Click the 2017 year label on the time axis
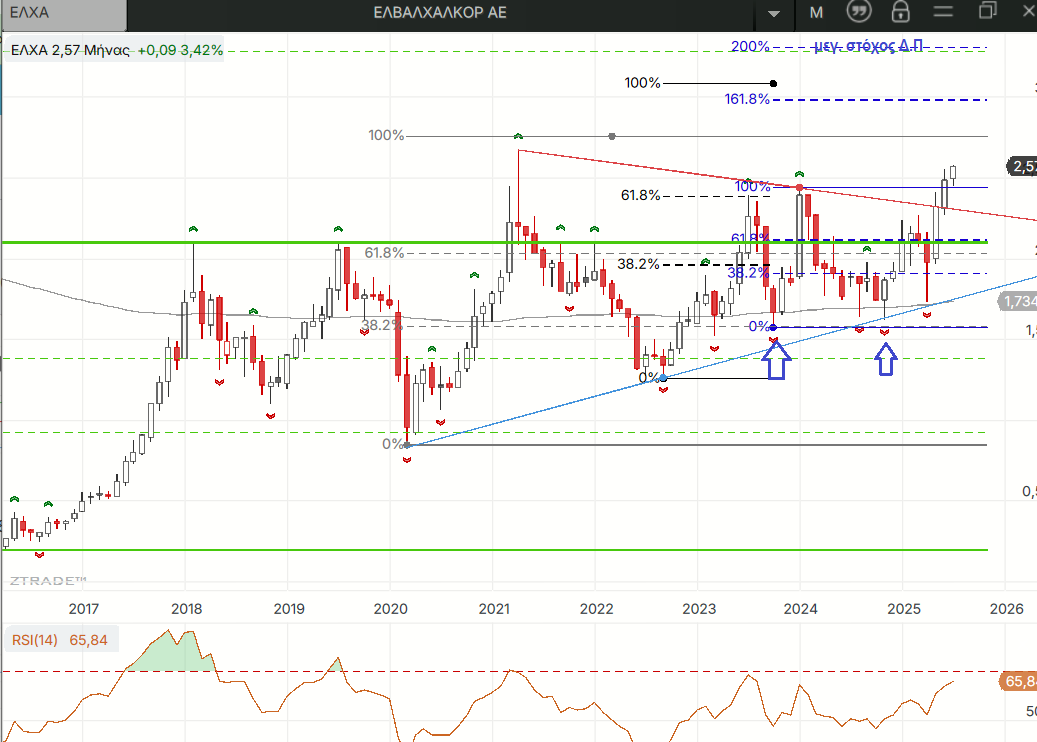Screen dimensions: 1037x742 coord(83,608)
